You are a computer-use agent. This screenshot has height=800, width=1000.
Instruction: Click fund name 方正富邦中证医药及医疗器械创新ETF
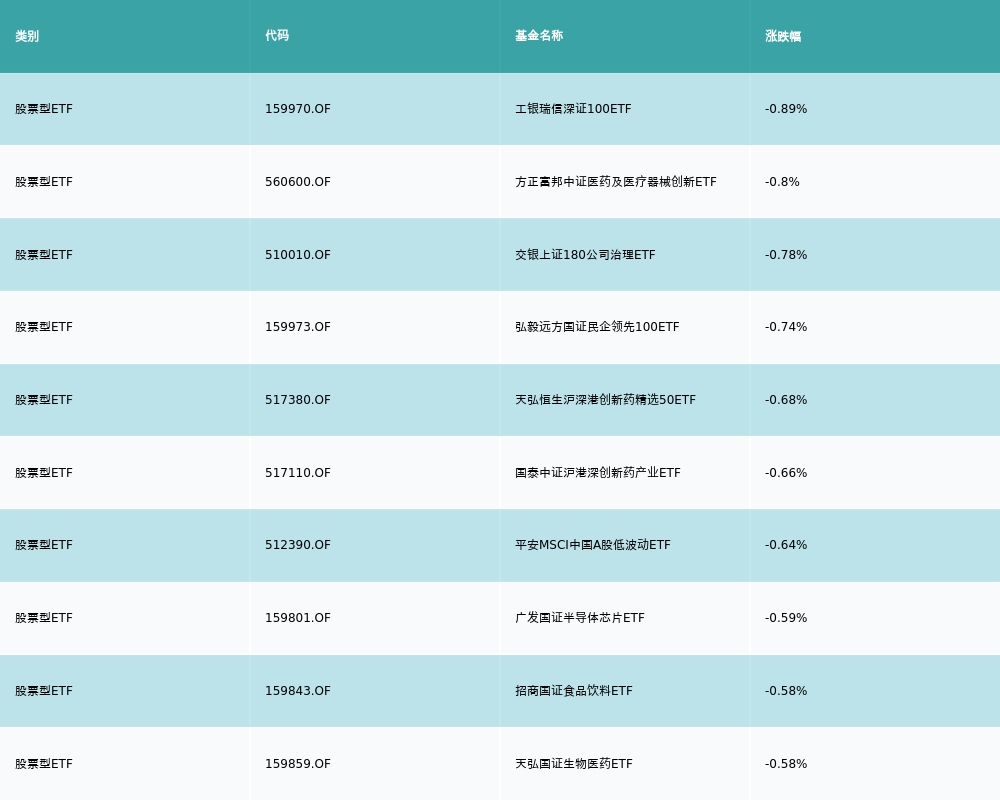[x=616, y=182]
